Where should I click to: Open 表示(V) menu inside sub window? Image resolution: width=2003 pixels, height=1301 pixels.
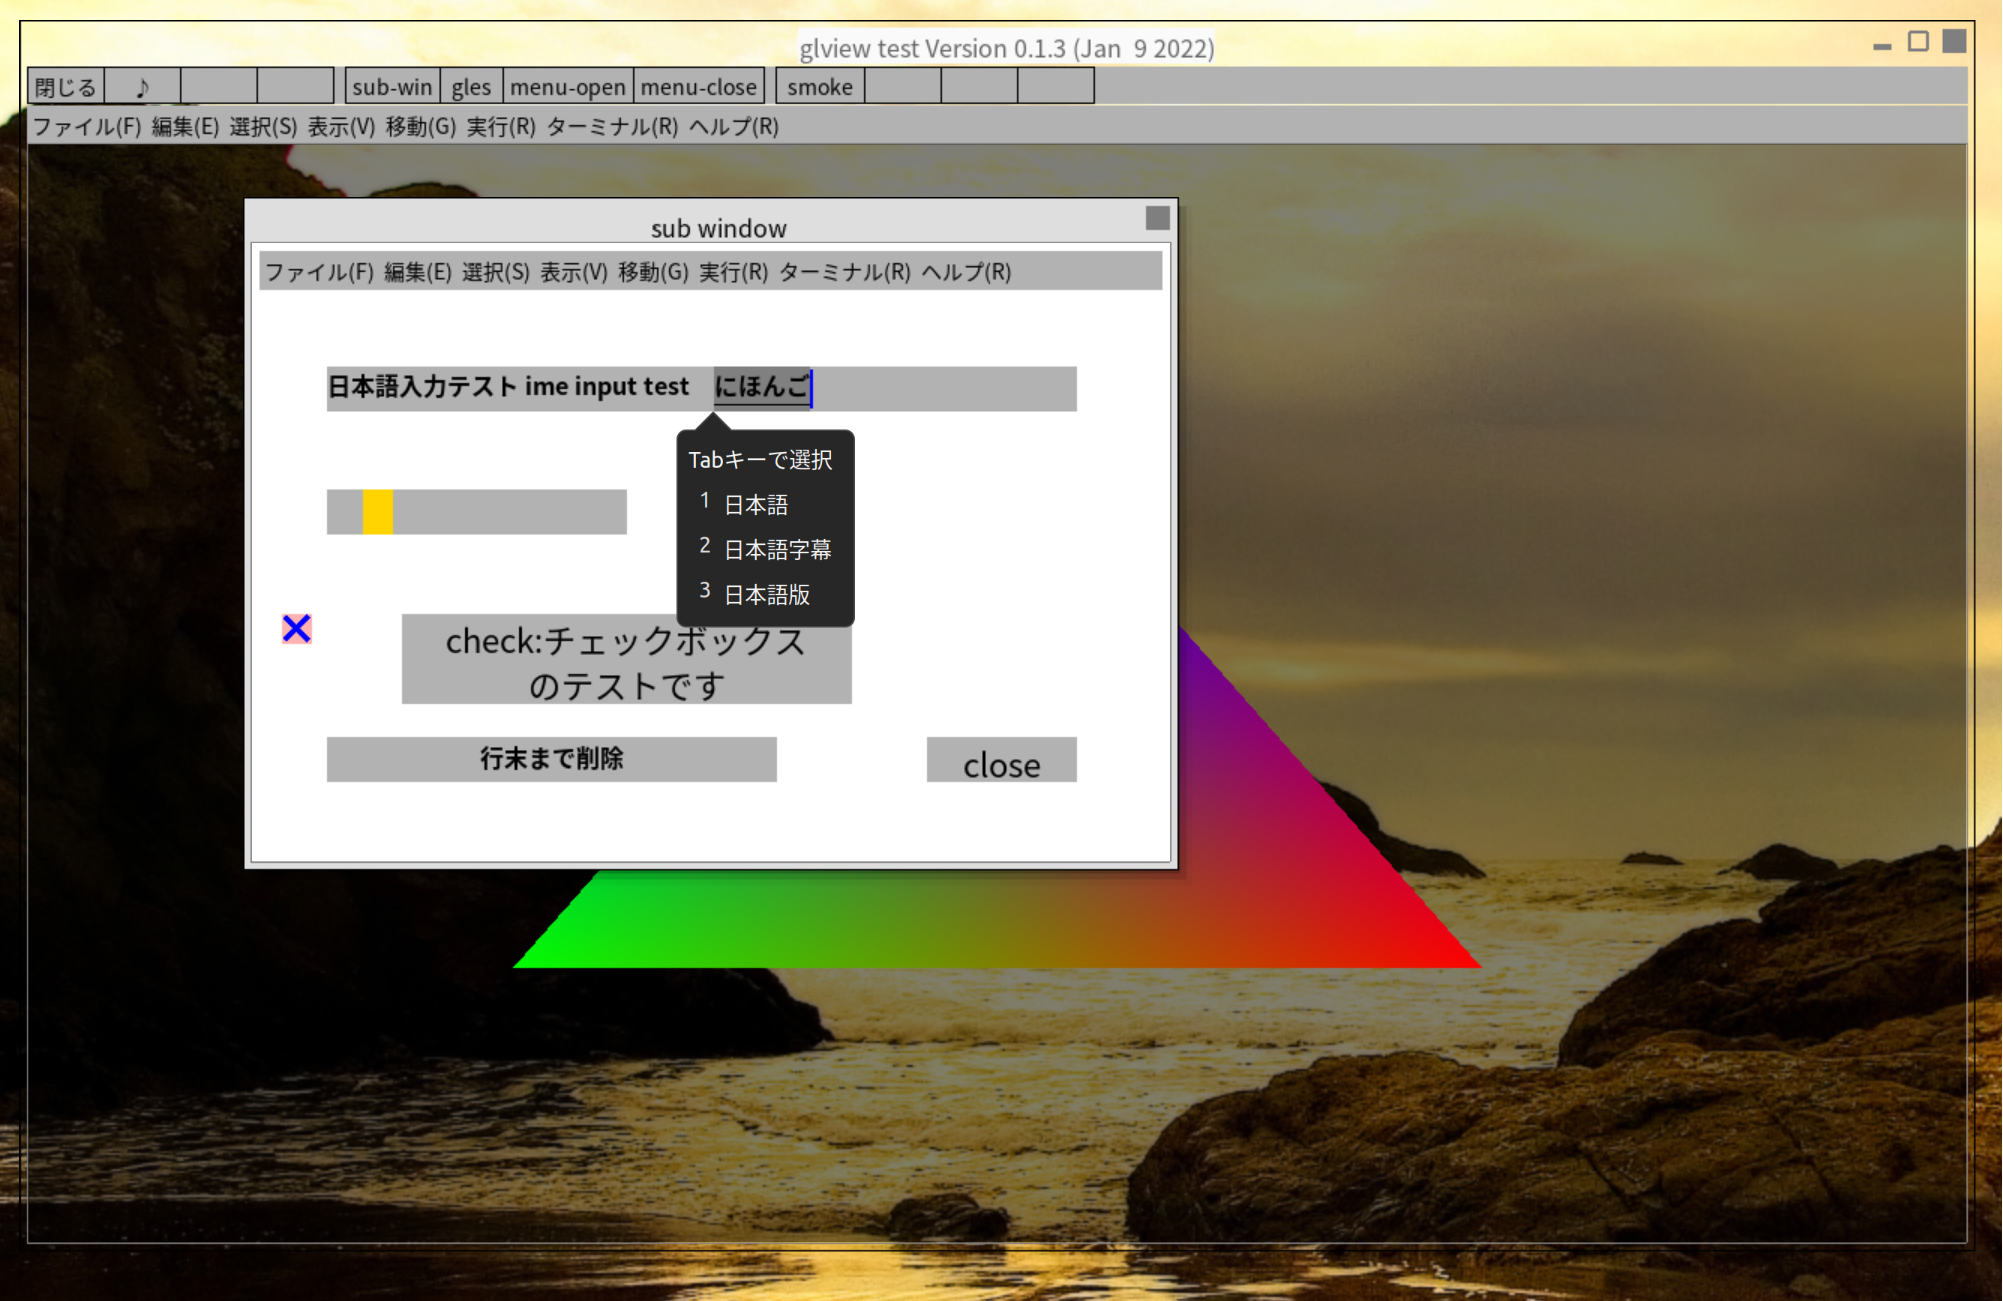pos(573,272)
